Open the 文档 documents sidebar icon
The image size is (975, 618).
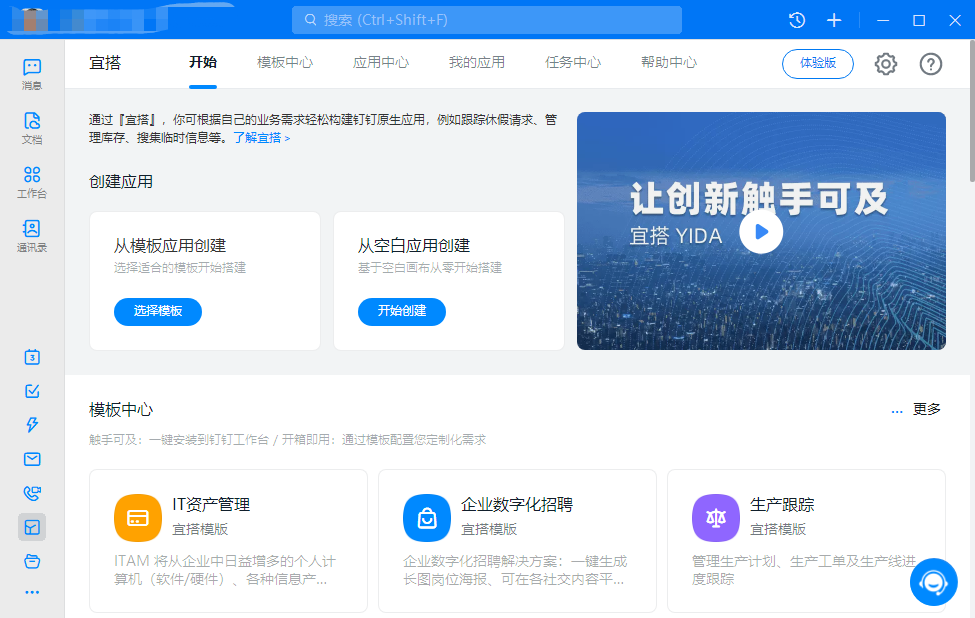[x=32, y=128]
